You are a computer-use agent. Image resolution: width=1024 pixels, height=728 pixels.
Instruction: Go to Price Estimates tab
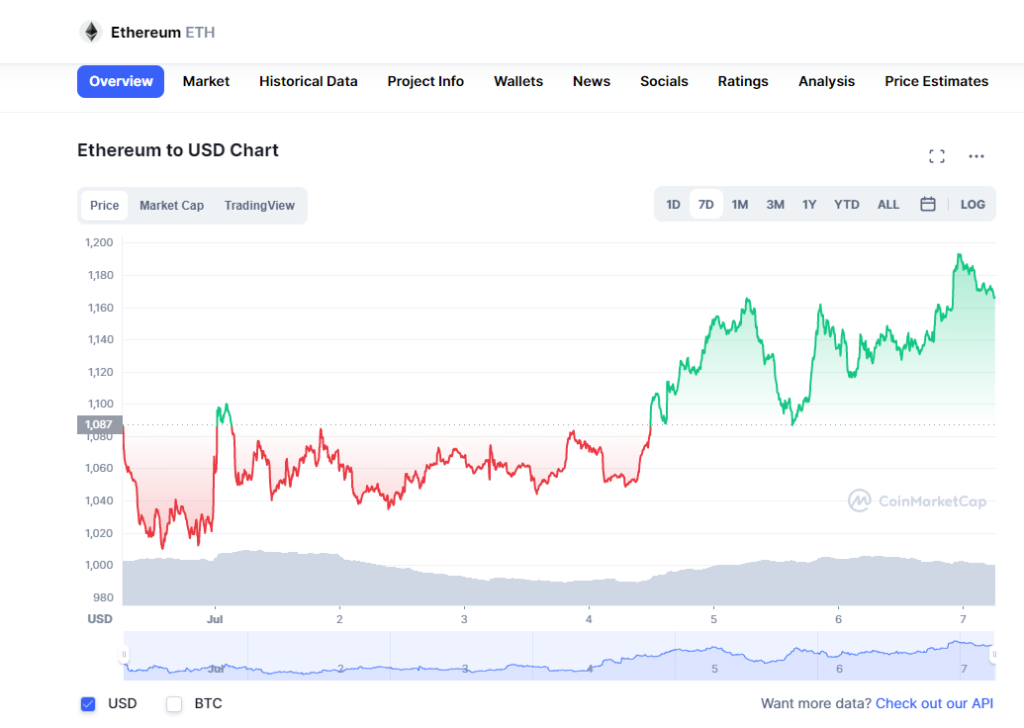coord(936,82)
